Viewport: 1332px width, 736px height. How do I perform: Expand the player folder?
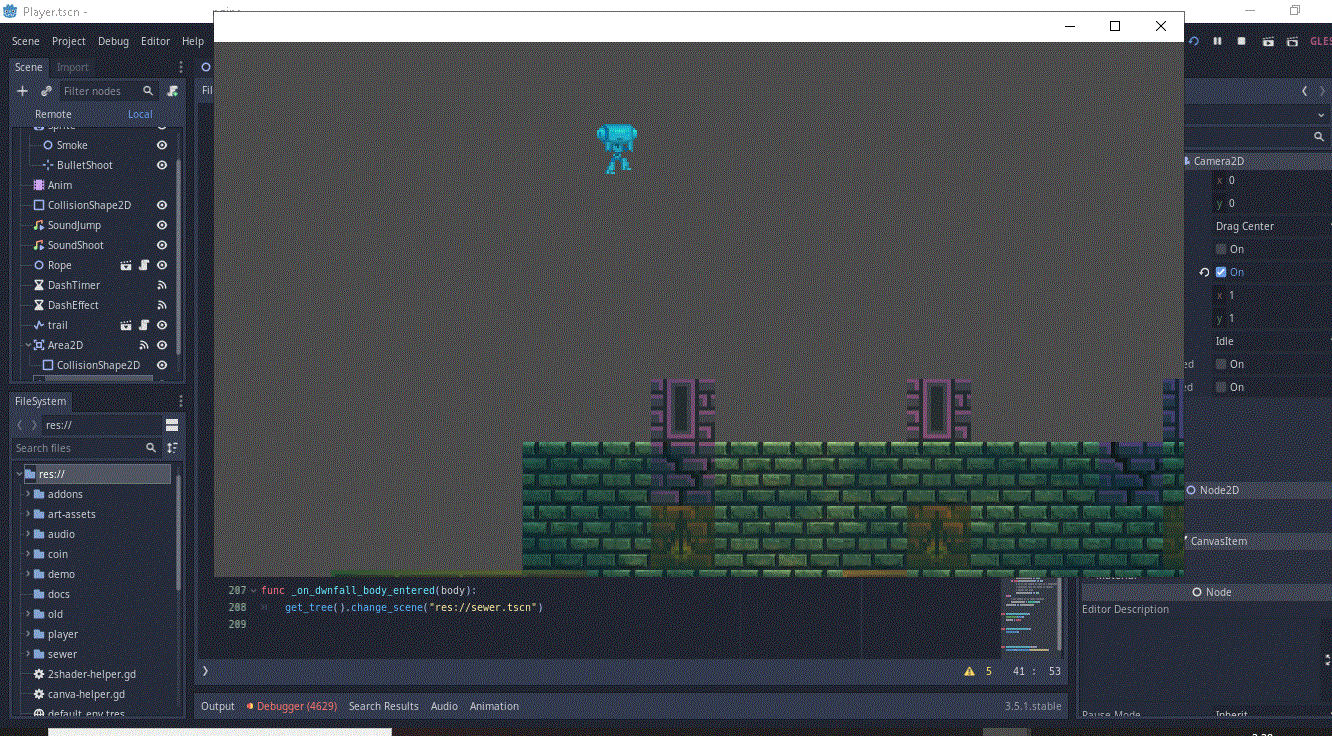pos(28,634)
